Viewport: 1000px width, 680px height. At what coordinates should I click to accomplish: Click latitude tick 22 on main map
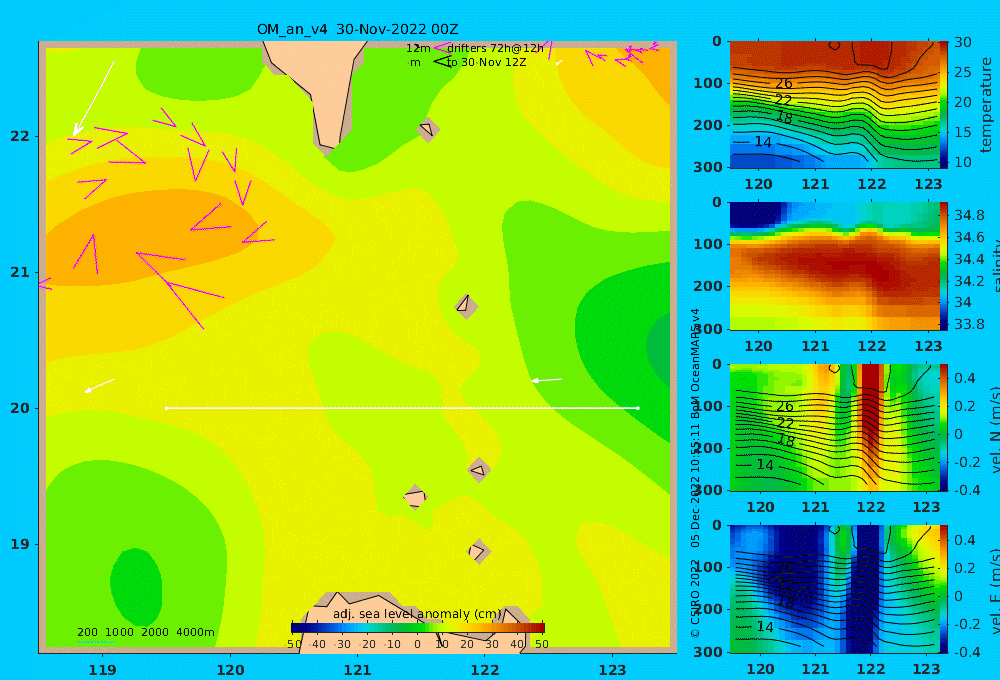click(x=20, y=136)
